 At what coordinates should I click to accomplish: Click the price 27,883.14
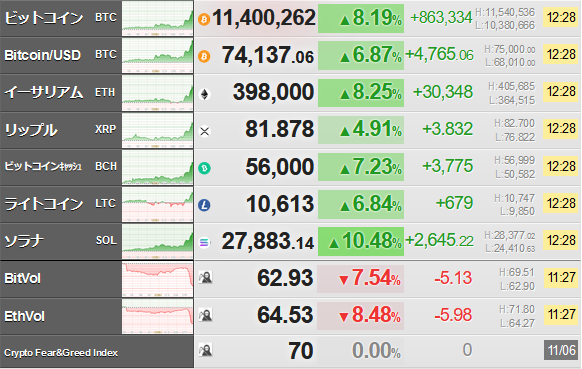point(268,241)
